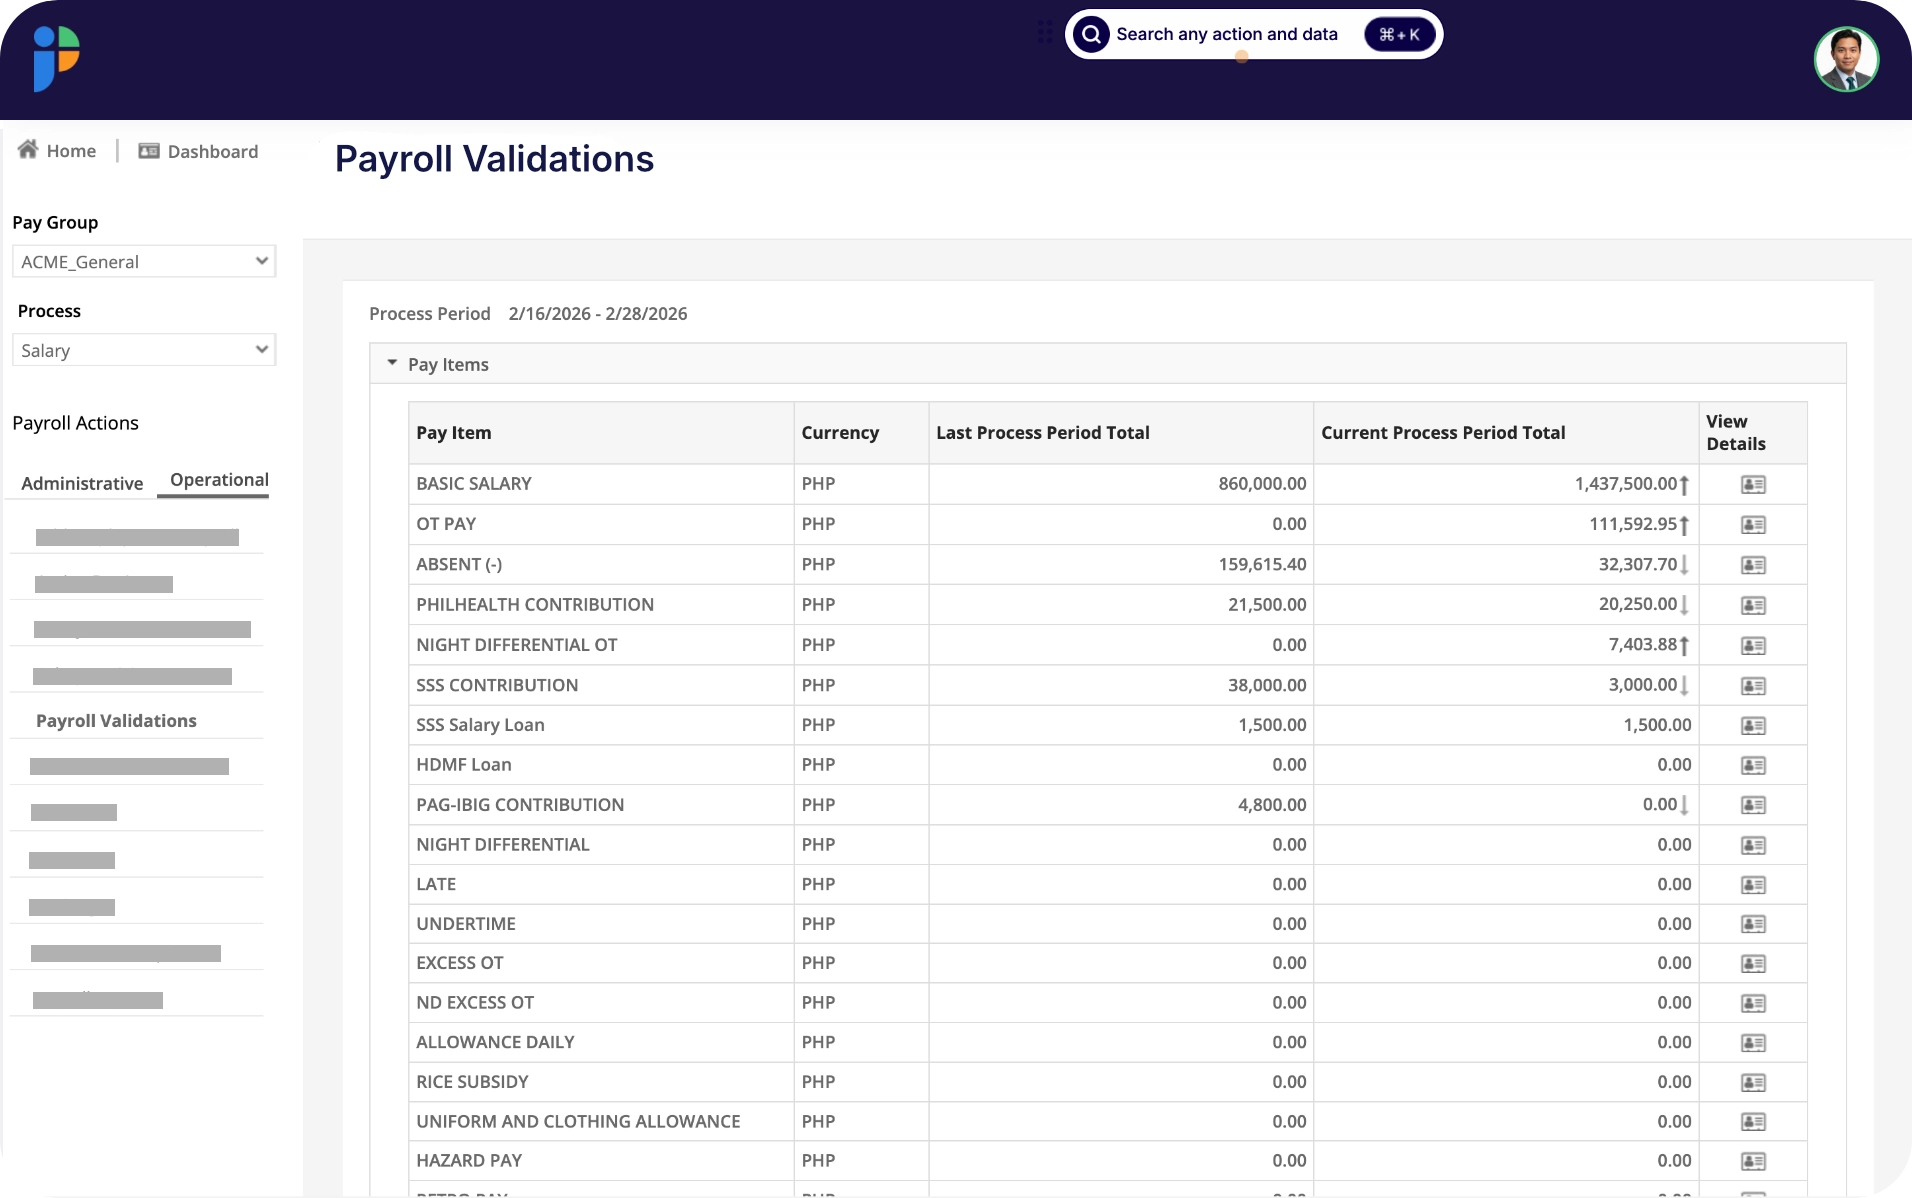Open the user profile avatar

pyautogui.click(x=1845, y=59)
